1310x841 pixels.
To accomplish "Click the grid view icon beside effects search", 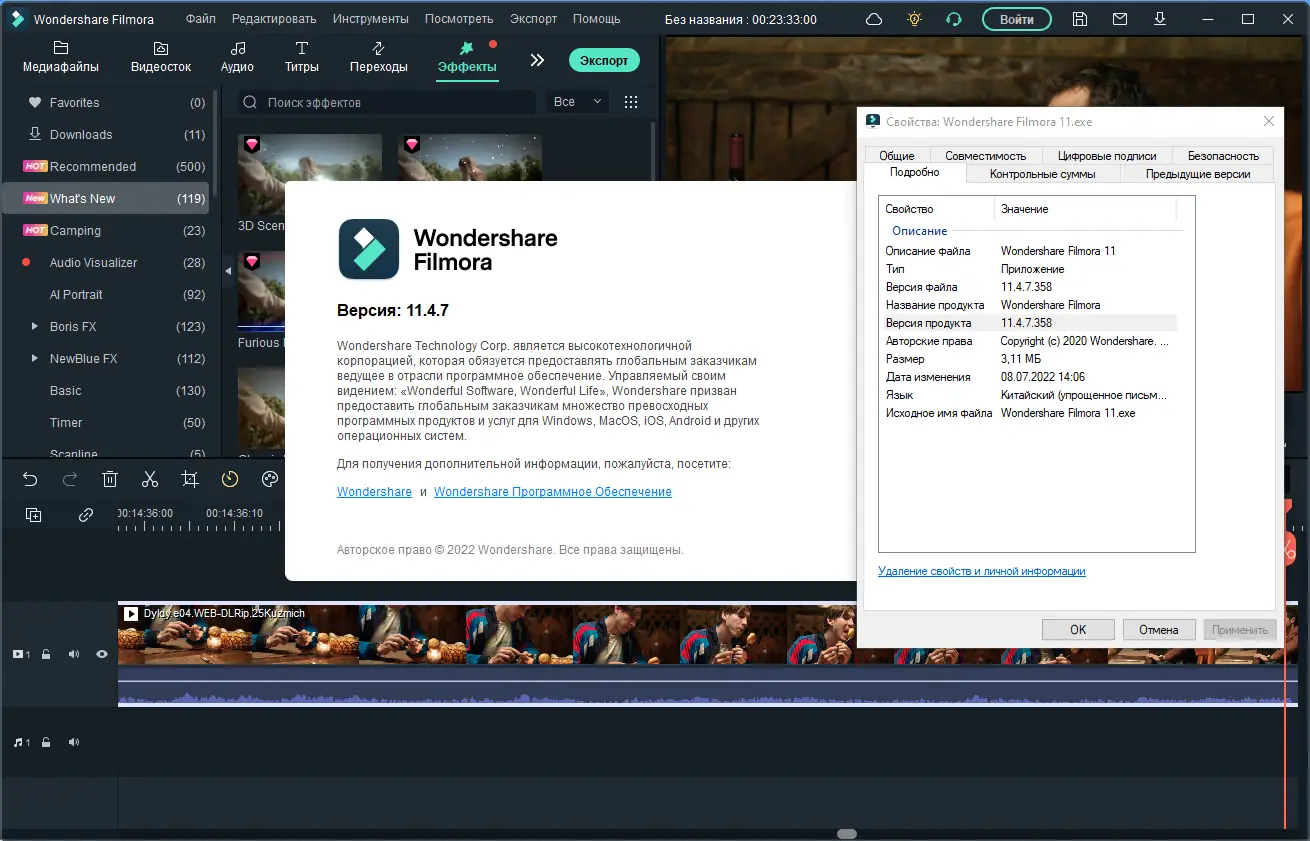I will tap(631, 101).
